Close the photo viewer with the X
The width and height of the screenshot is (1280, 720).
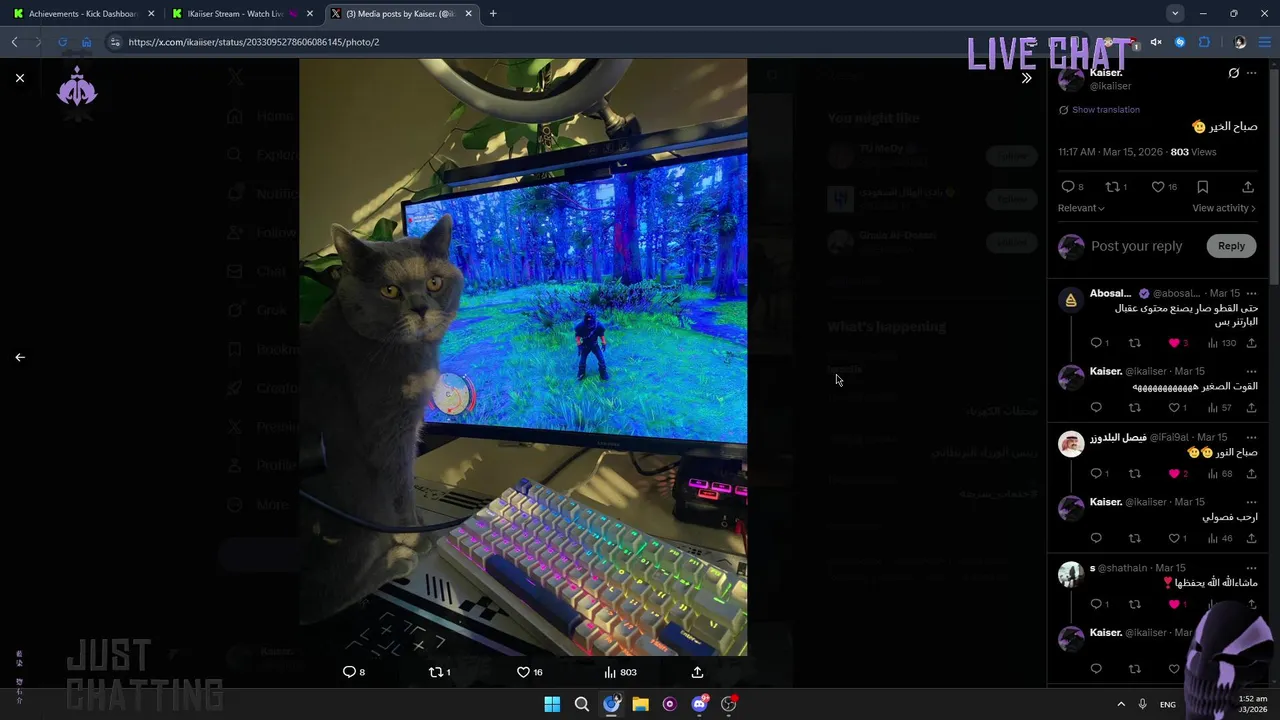(20, 77)
